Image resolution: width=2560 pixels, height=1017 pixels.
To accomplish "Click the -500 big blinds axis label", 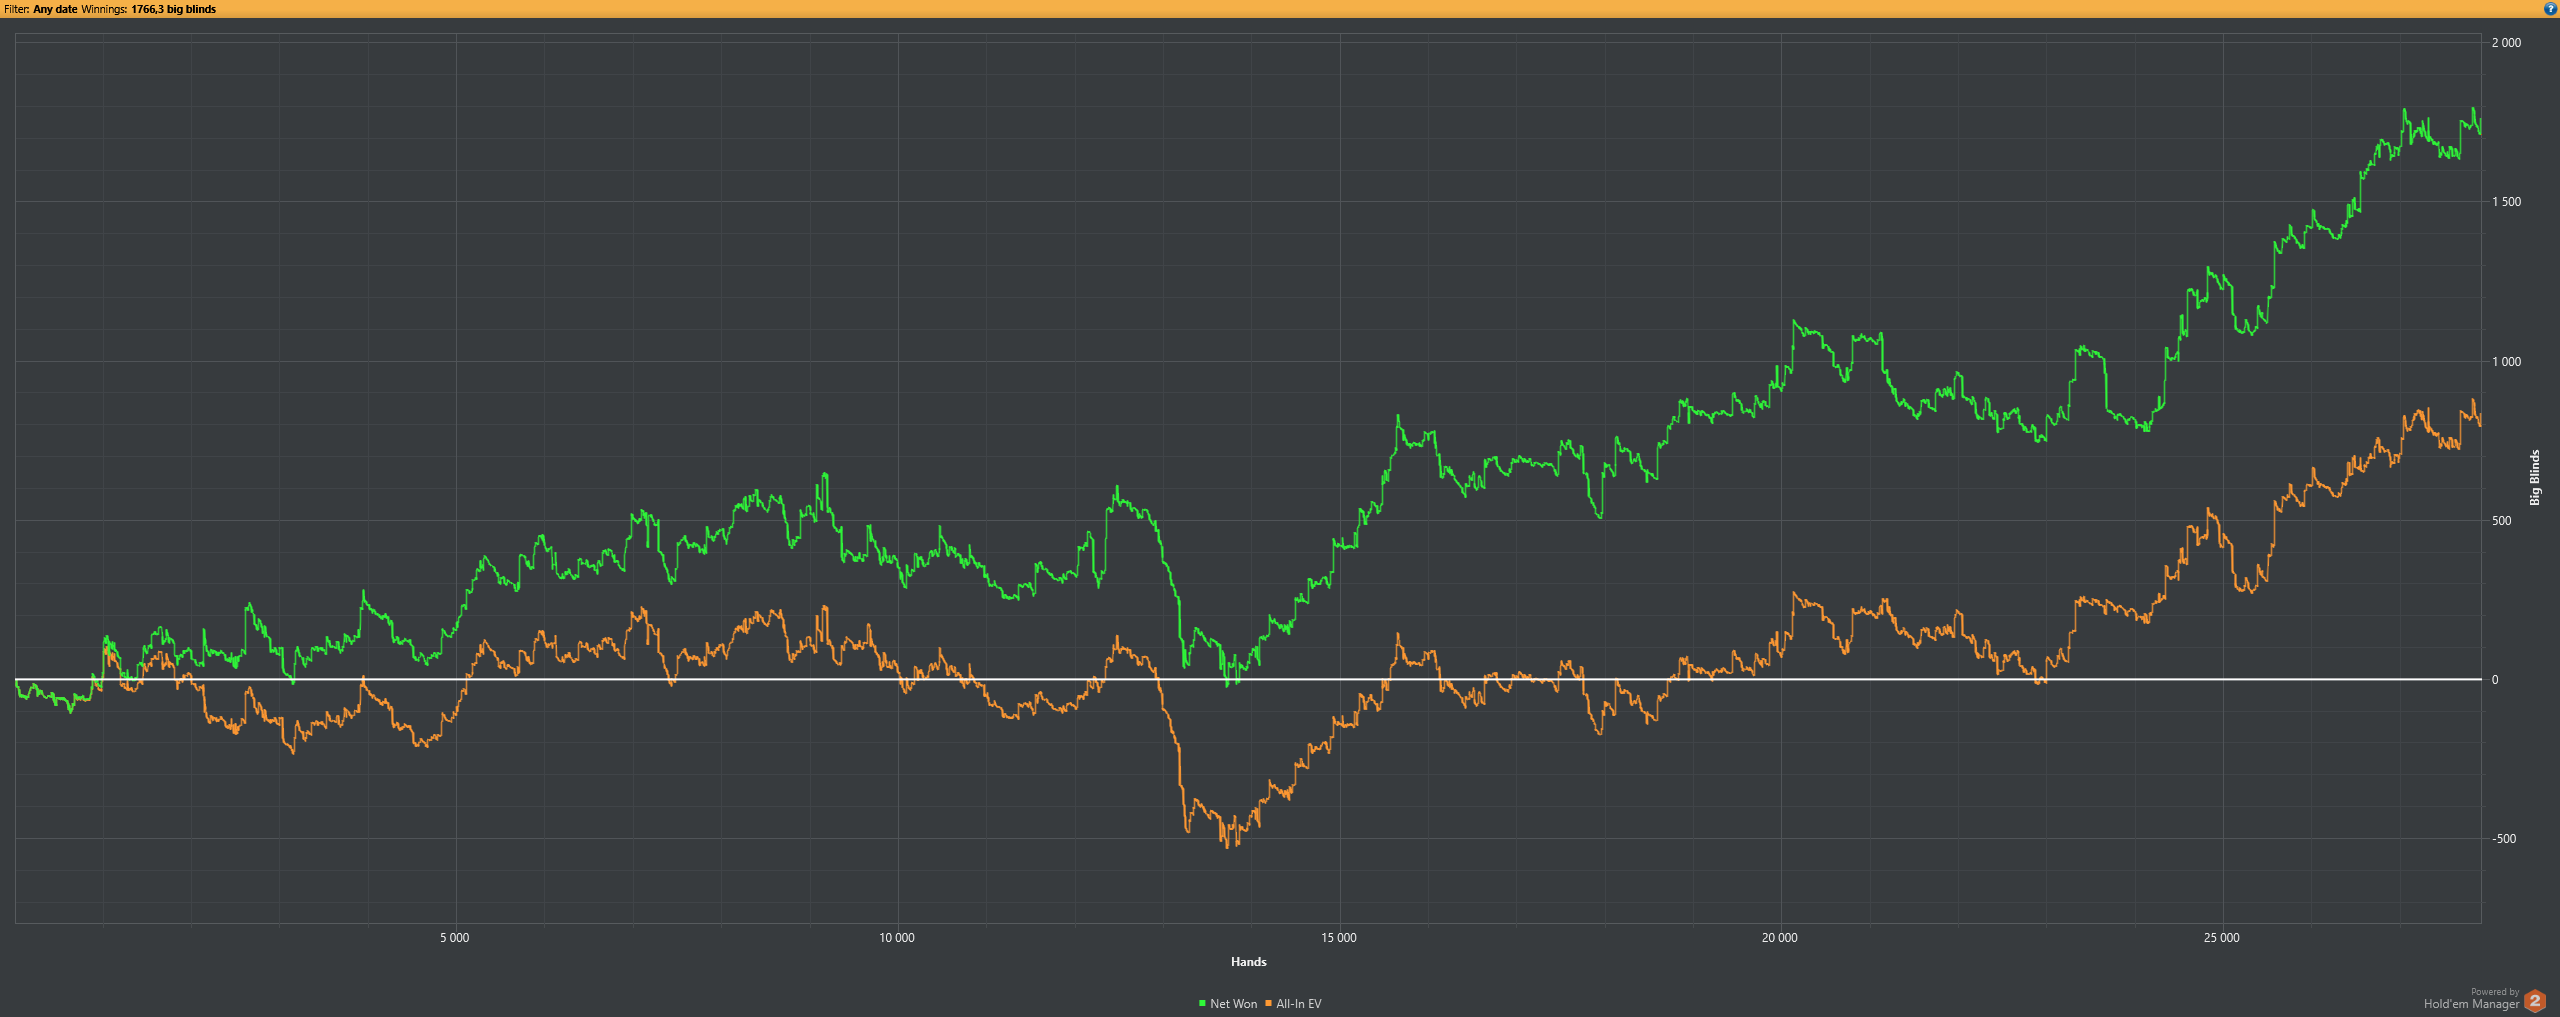I will 2504,839.
